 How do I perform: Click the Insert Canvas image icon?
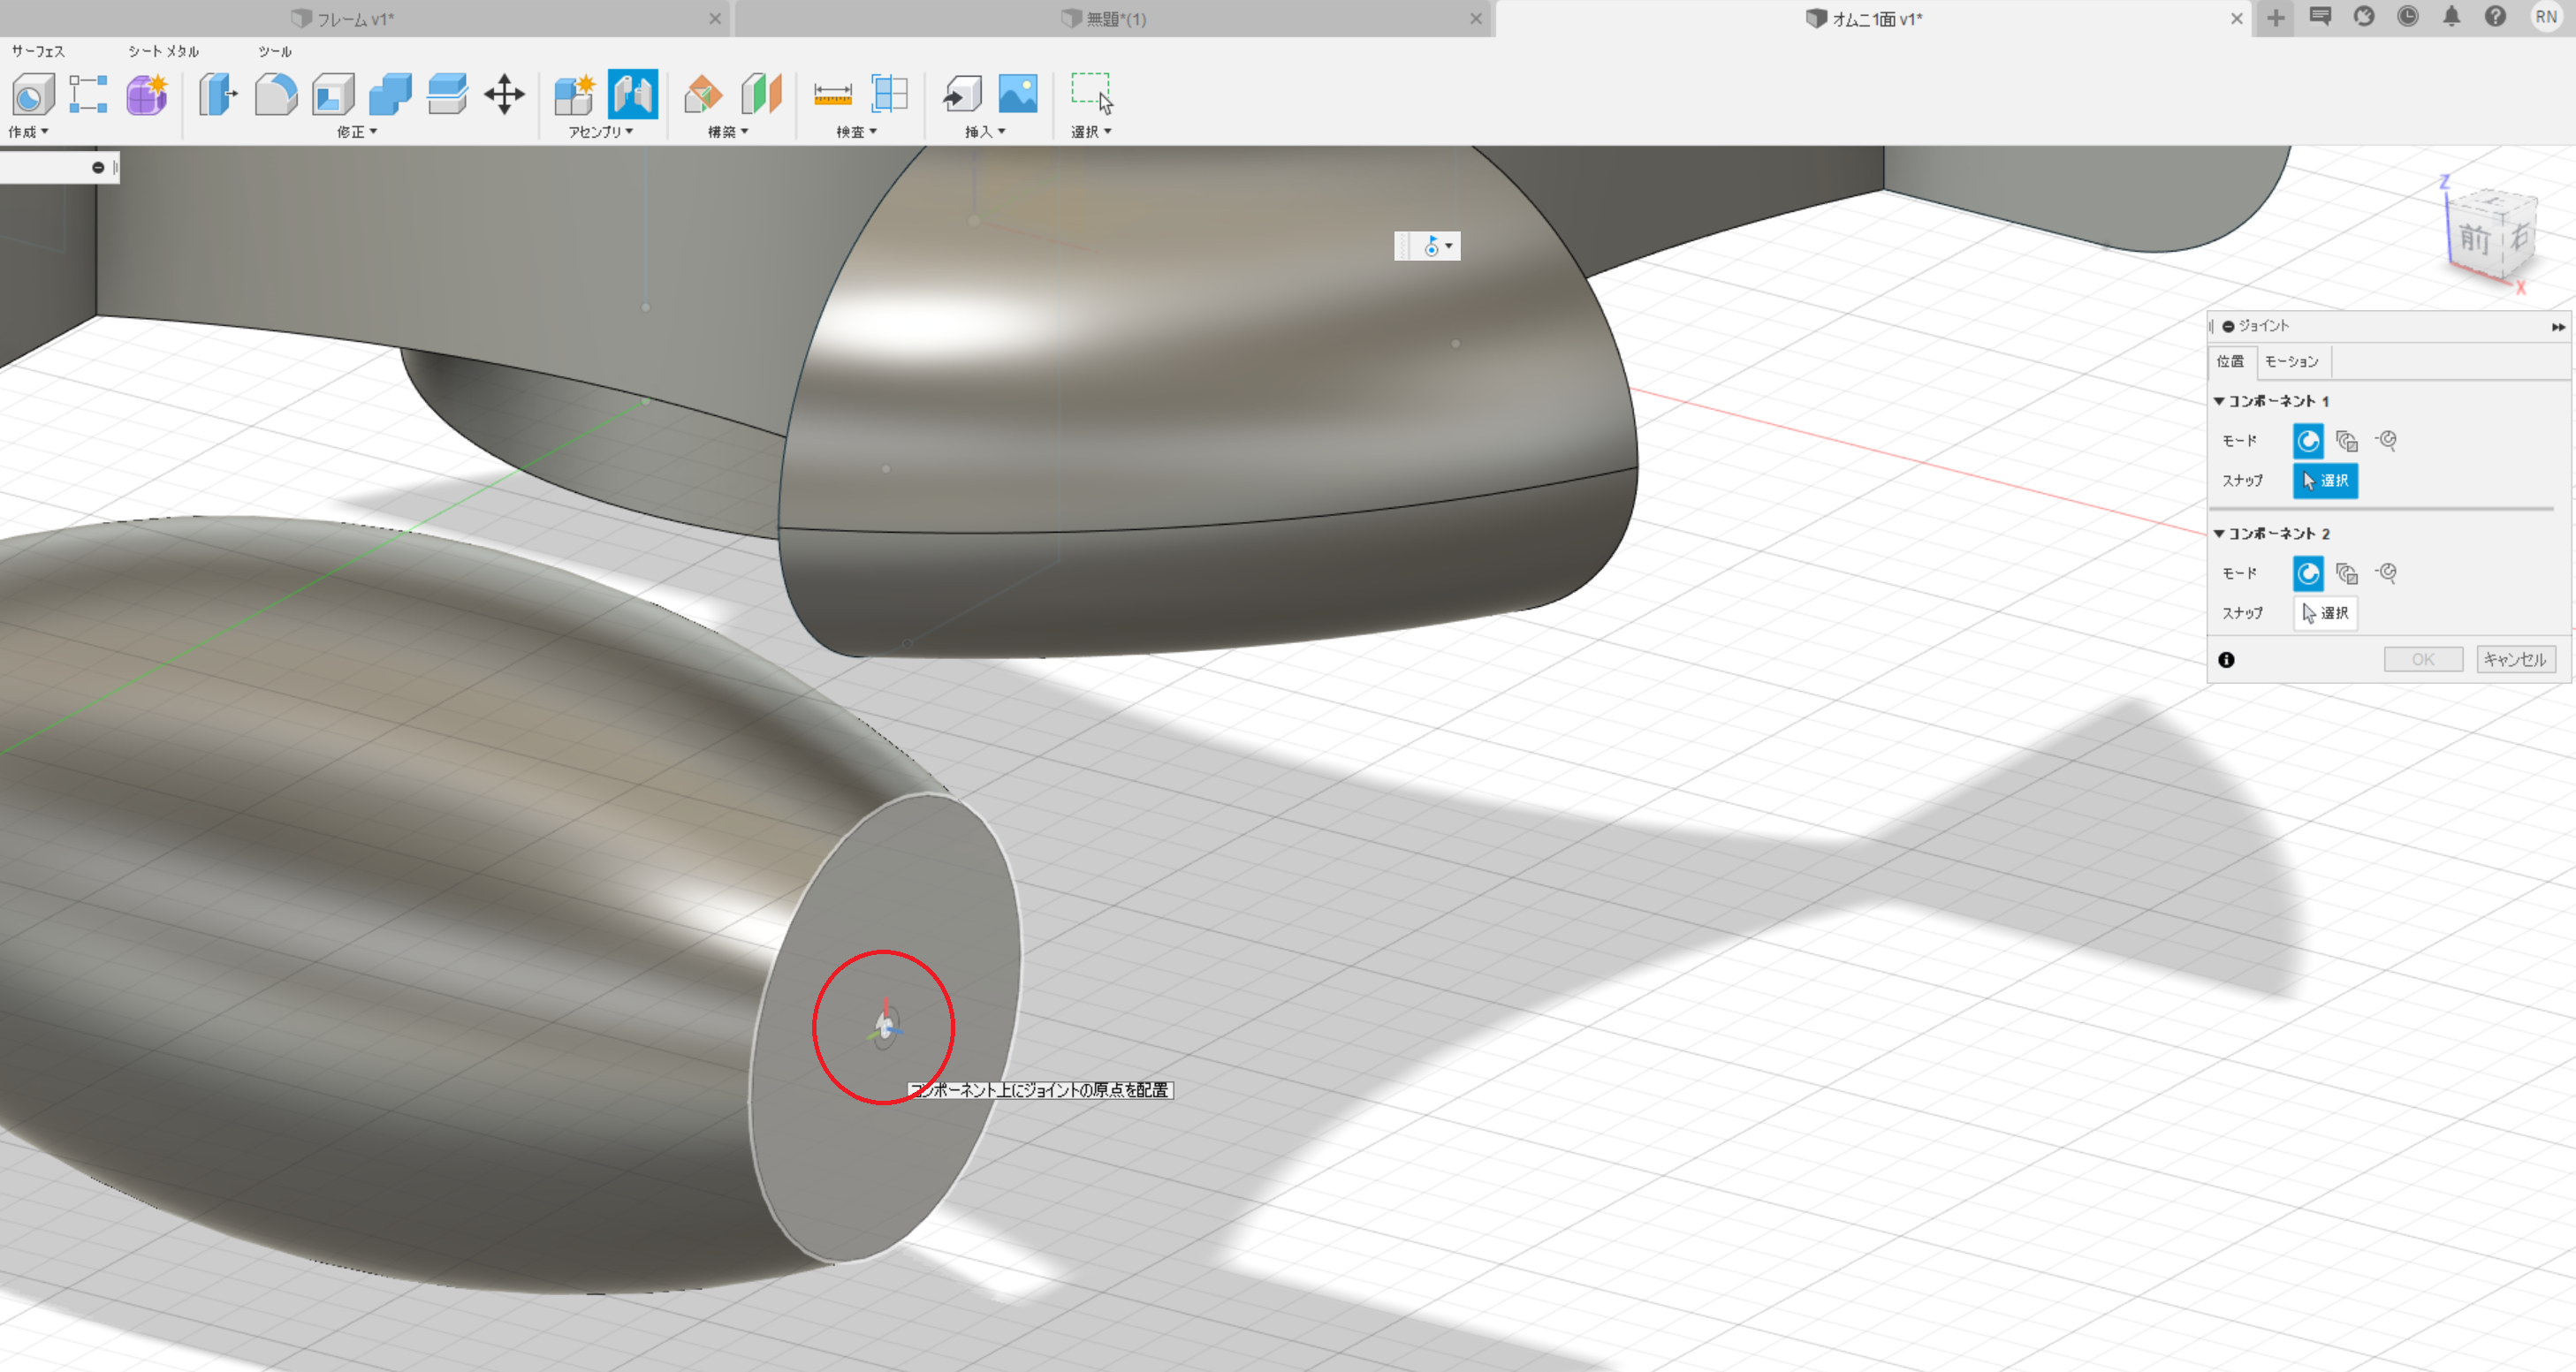1018,95
